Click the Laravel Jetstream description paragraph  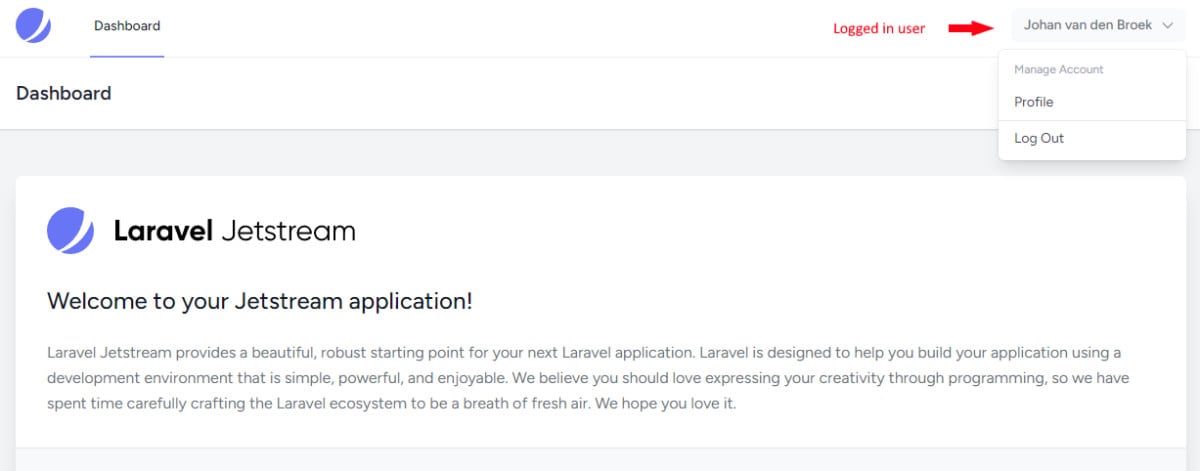point(589,379)
